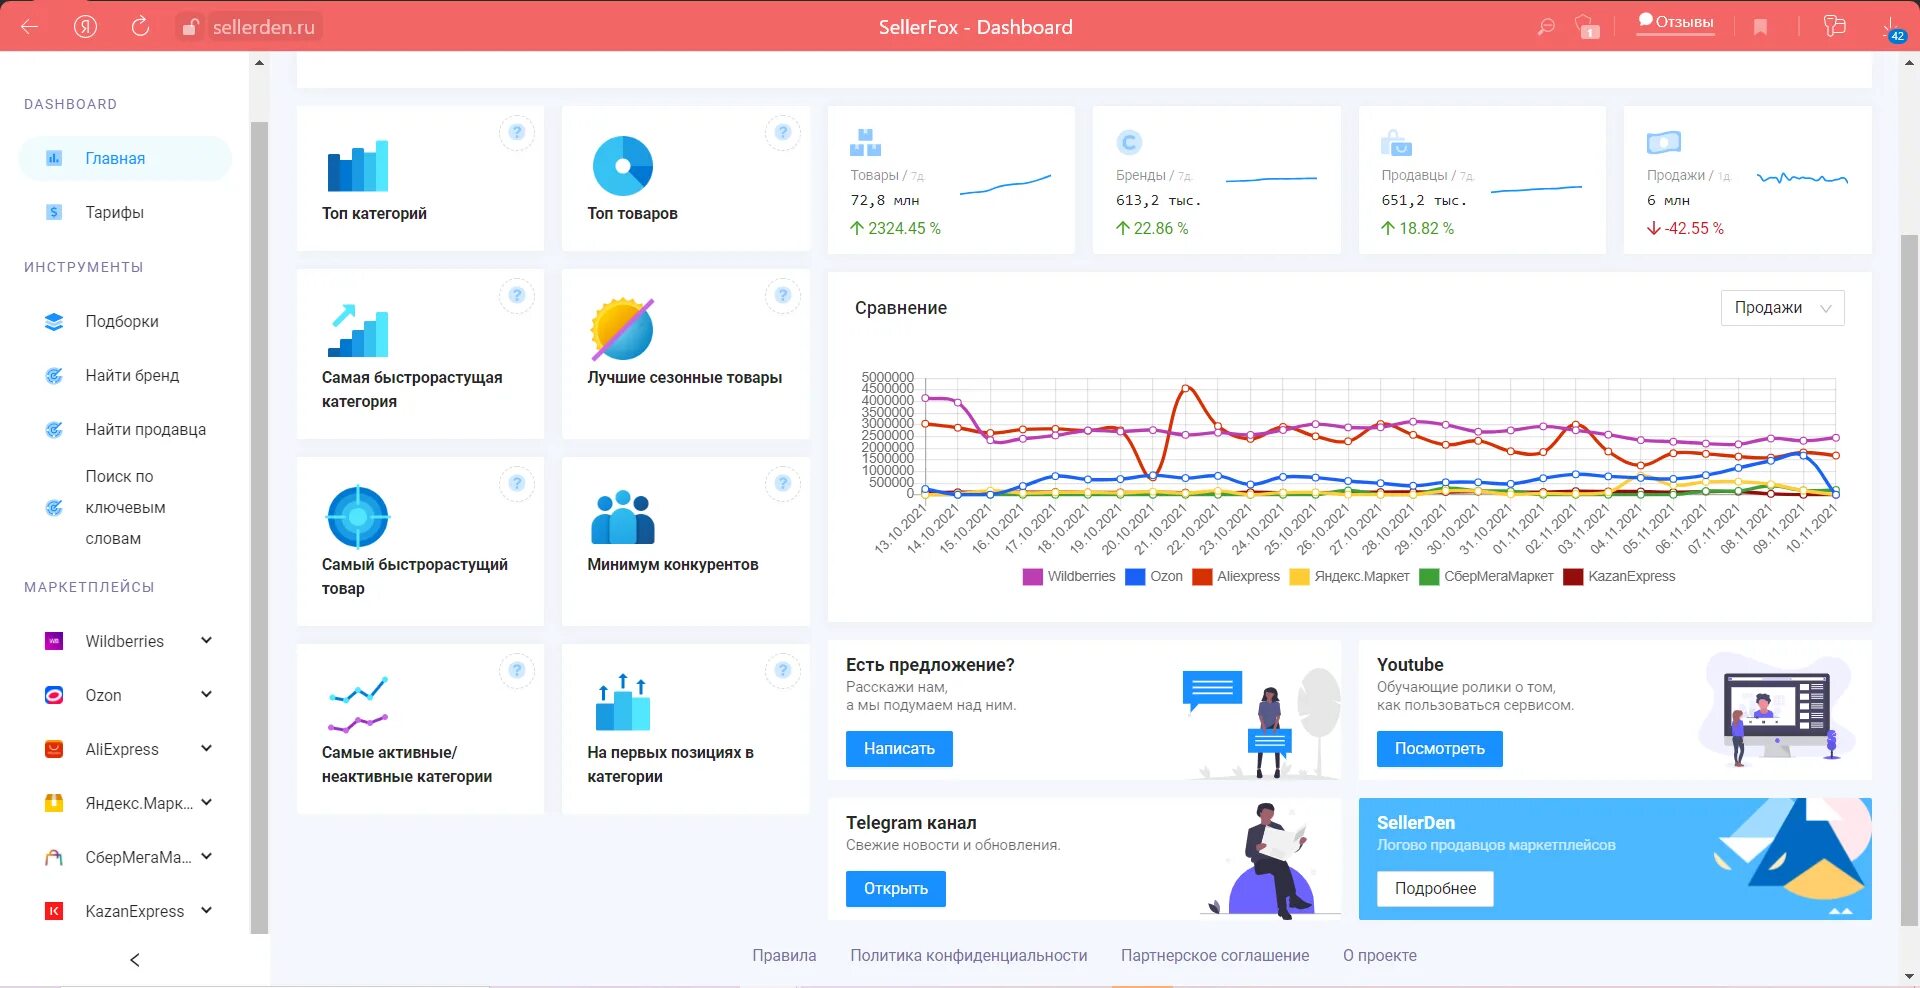Click the Ozon sidebar logo icon
The image size is (1920, 988).
pos(54,695)
